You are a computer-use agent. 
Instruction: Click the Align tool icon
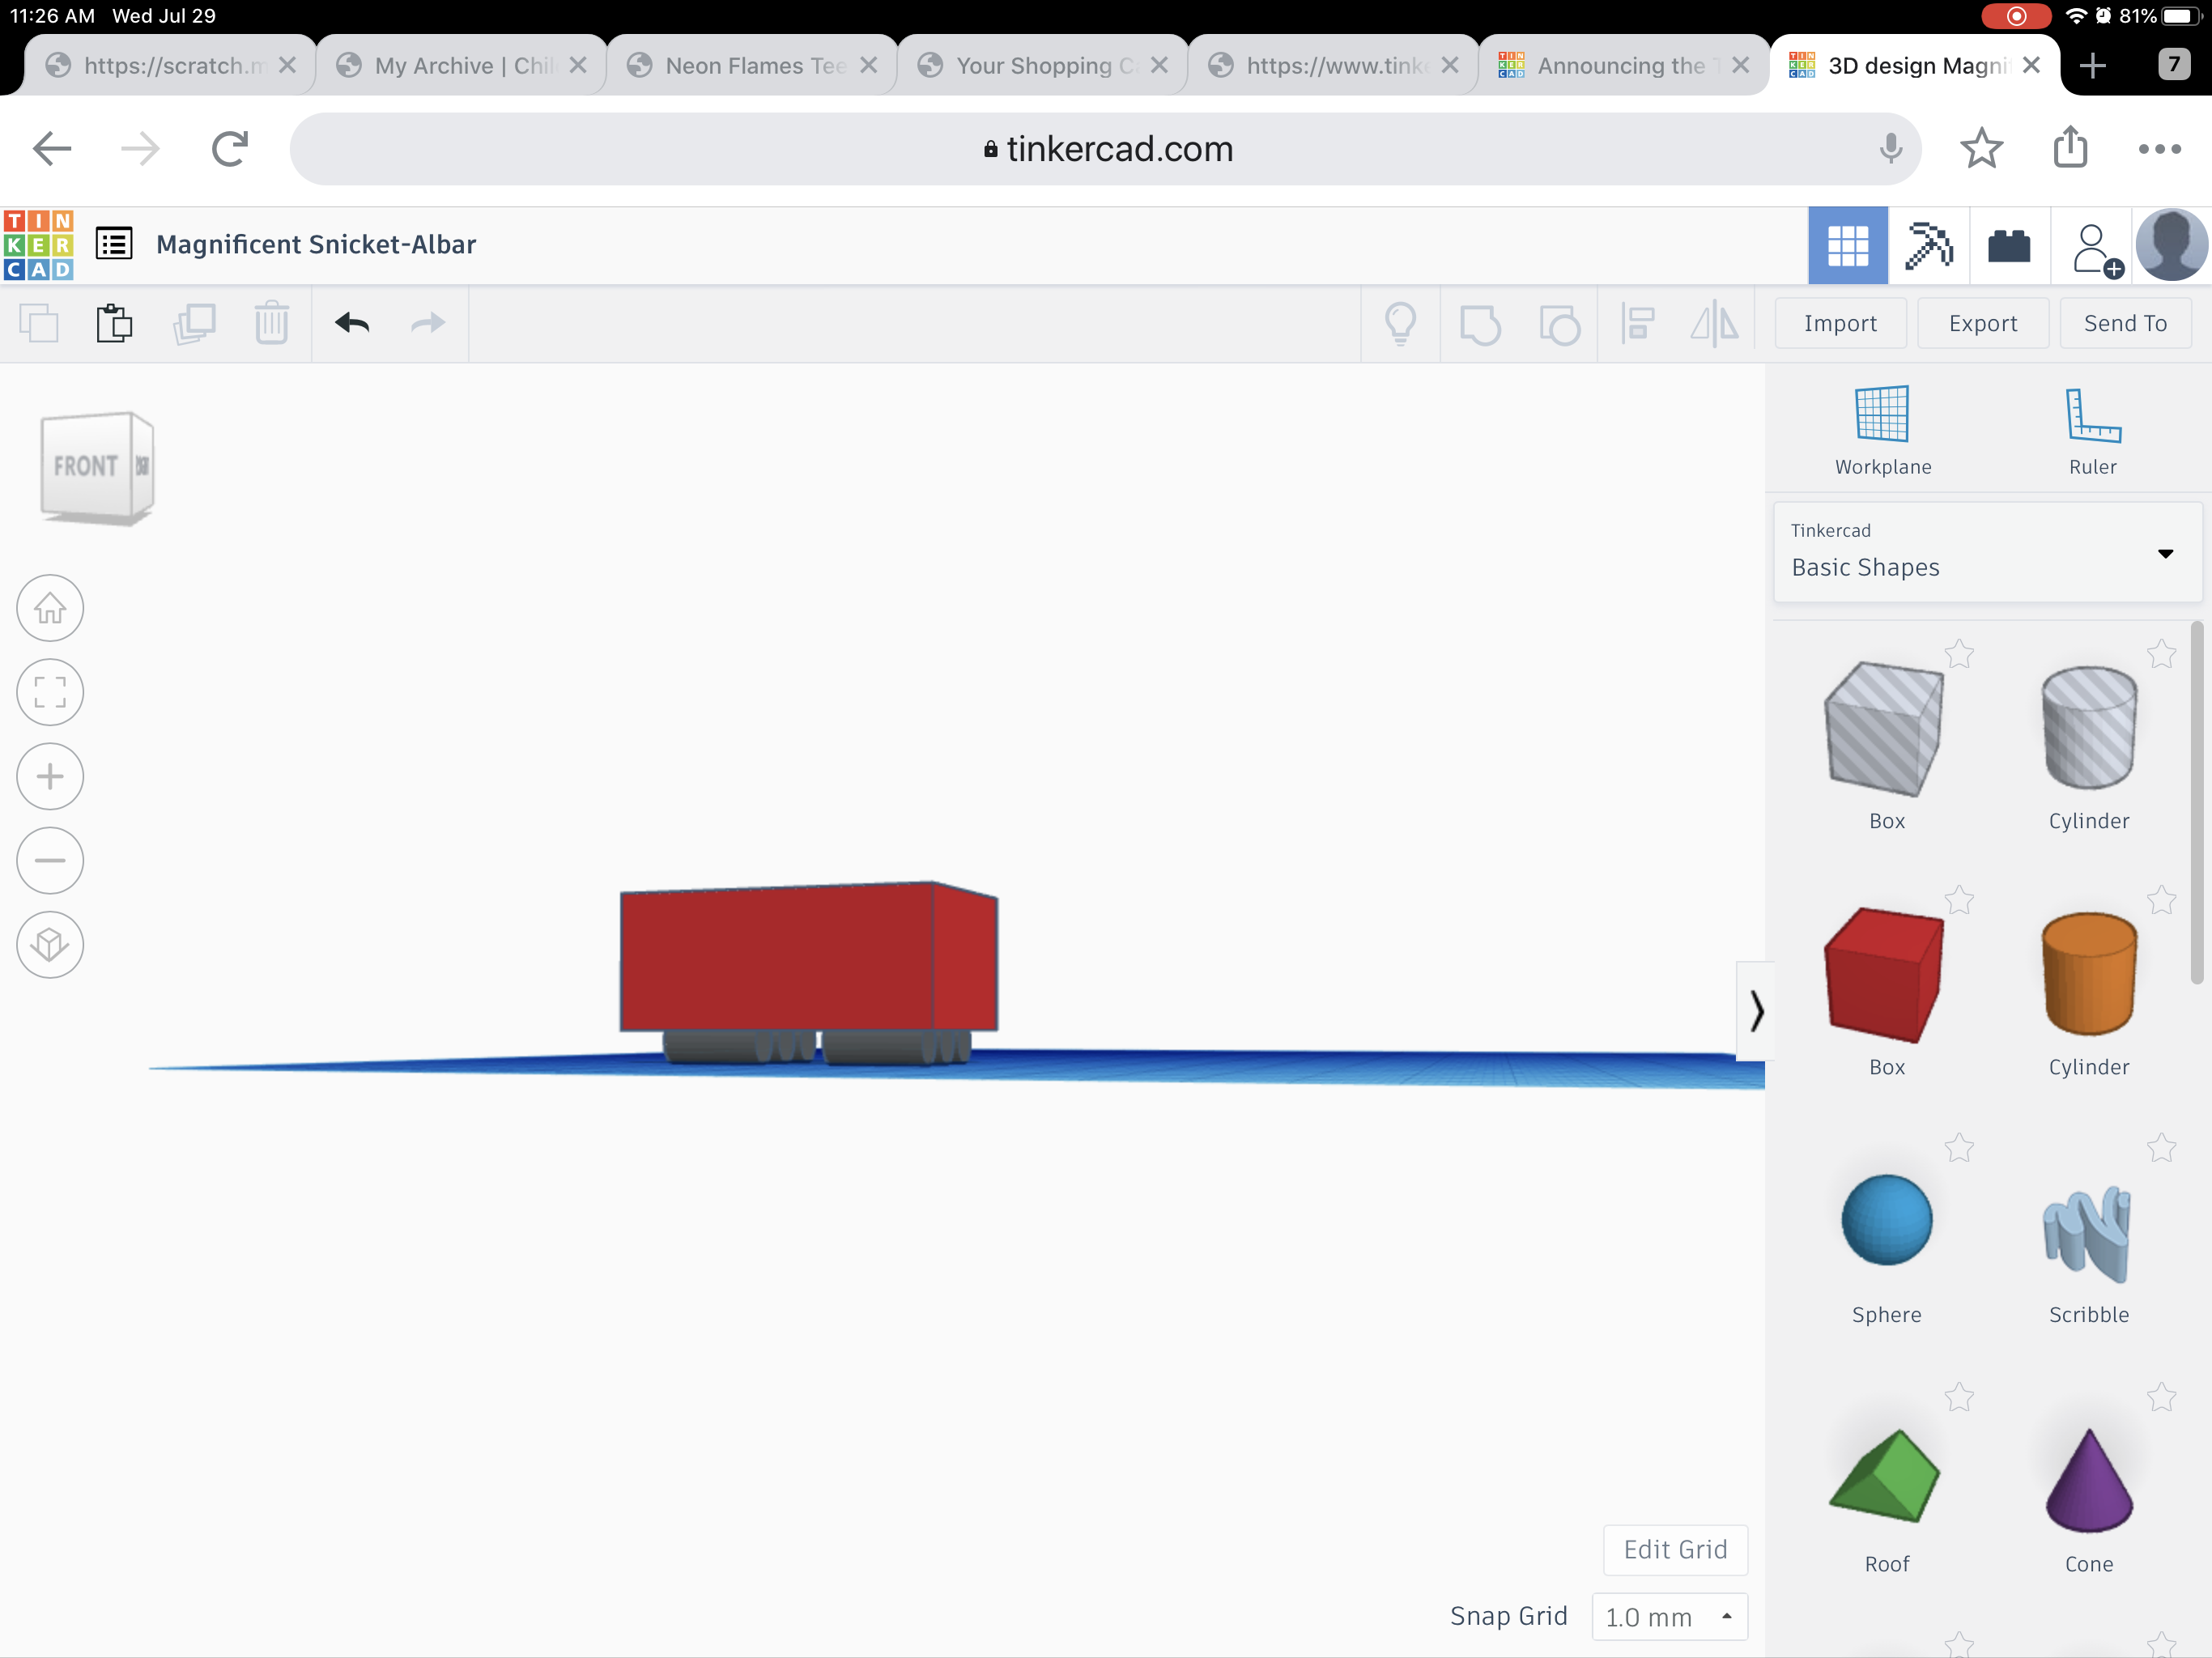1638,324
